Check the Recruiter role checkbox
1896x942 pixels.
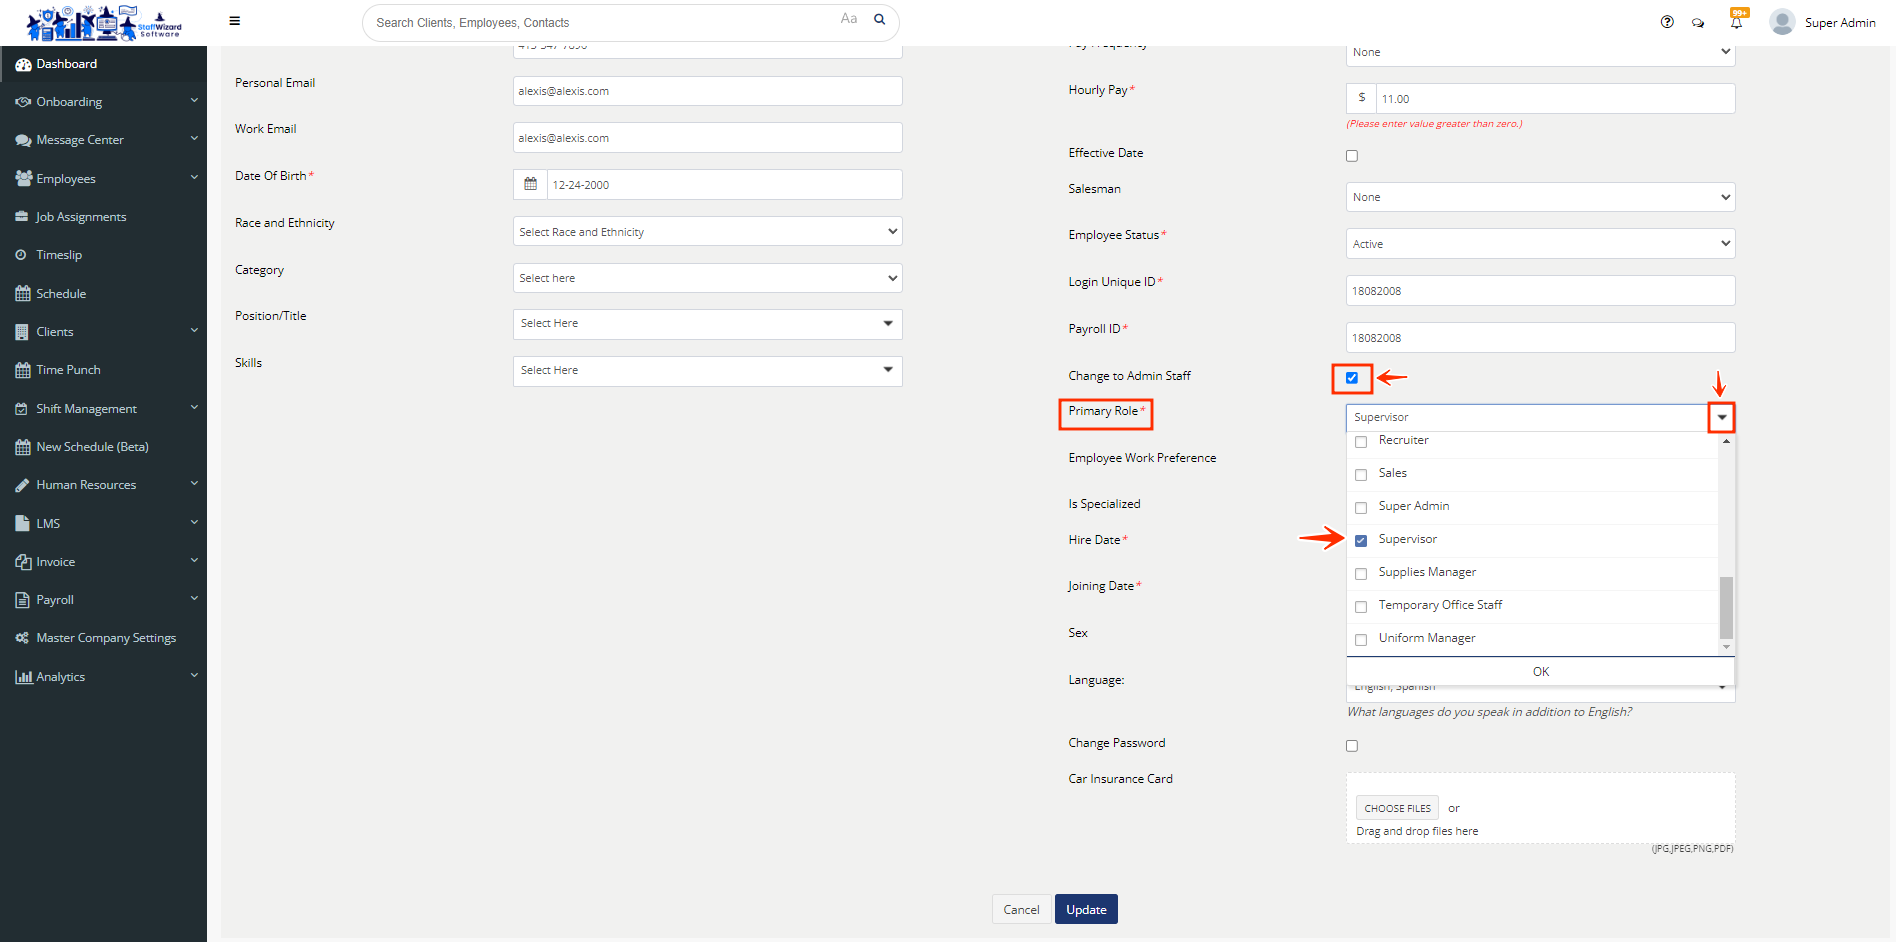(x=1361, y=441)
